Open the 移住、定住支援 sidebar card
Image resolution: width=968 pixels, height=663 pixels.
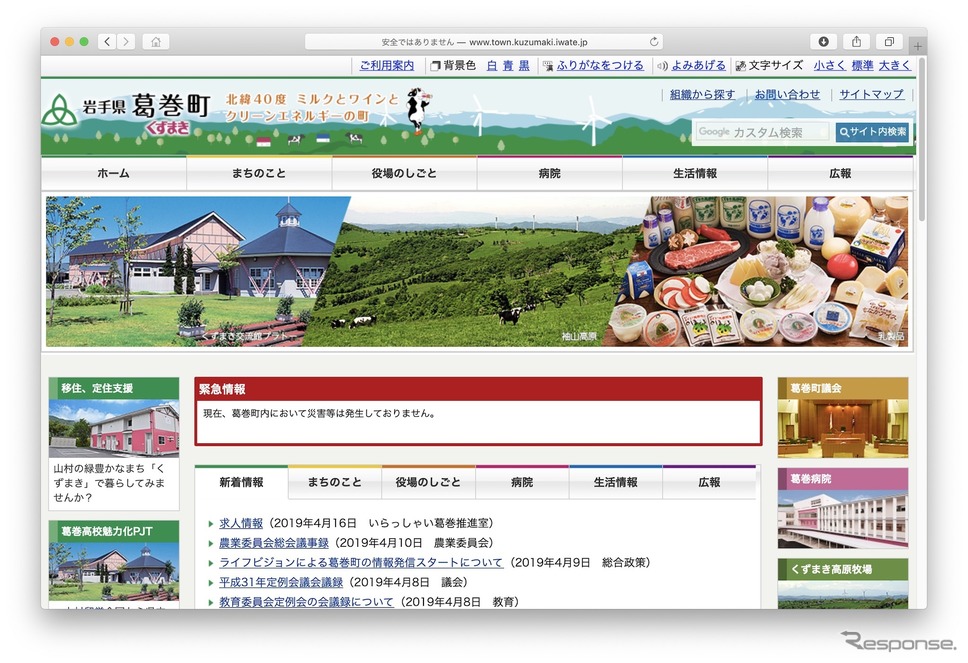[114, 444]
